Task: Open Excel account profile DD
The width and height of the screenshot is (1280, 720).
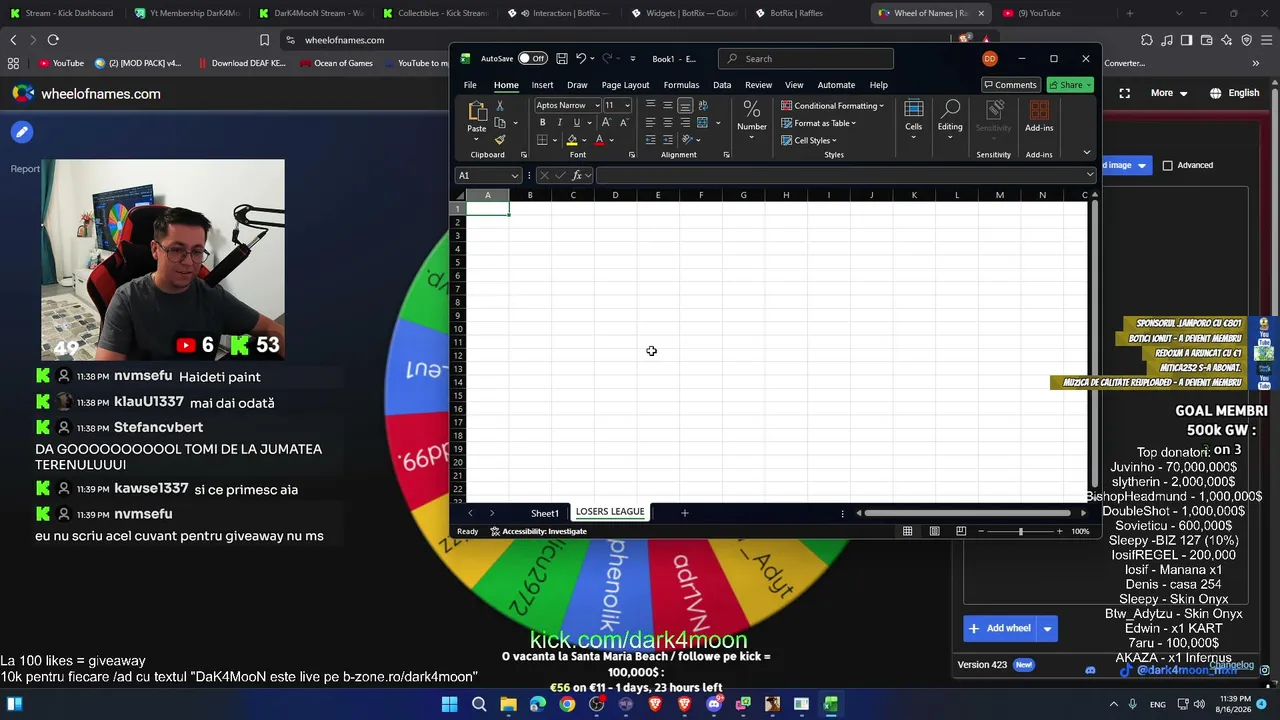Action: (989, 59)
